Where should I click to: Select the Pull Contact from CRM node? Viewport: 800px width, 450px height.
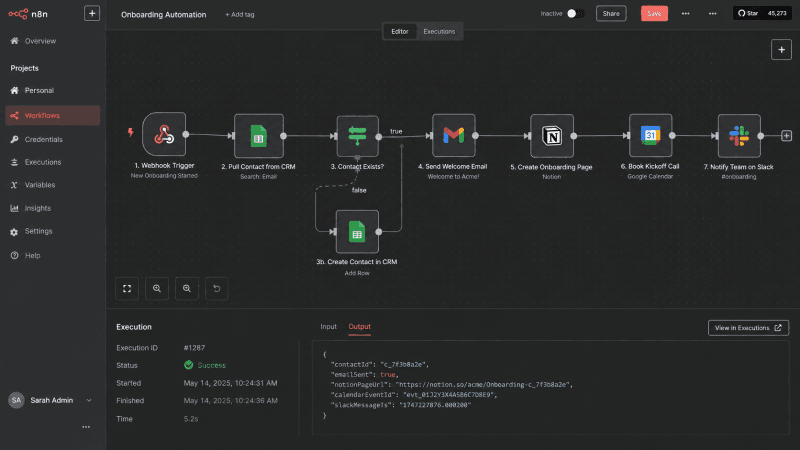[x=259, y=136]
